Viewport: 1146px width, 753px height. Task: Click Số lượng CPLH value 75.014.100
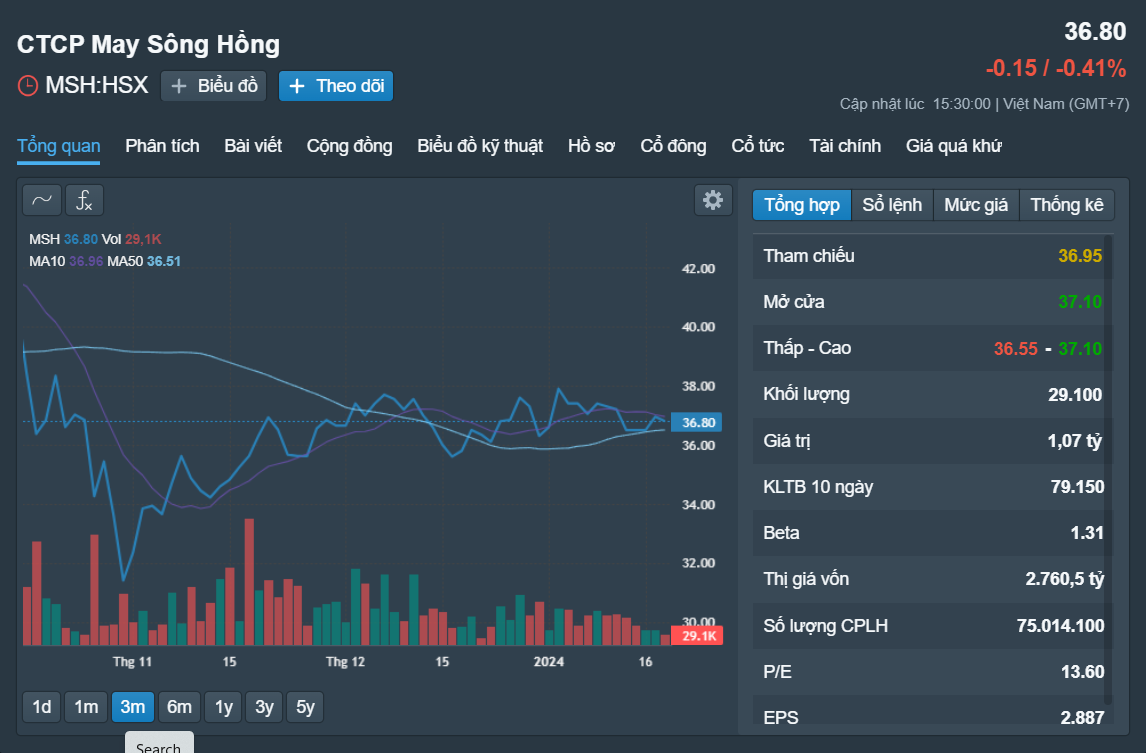point(1060,626)
